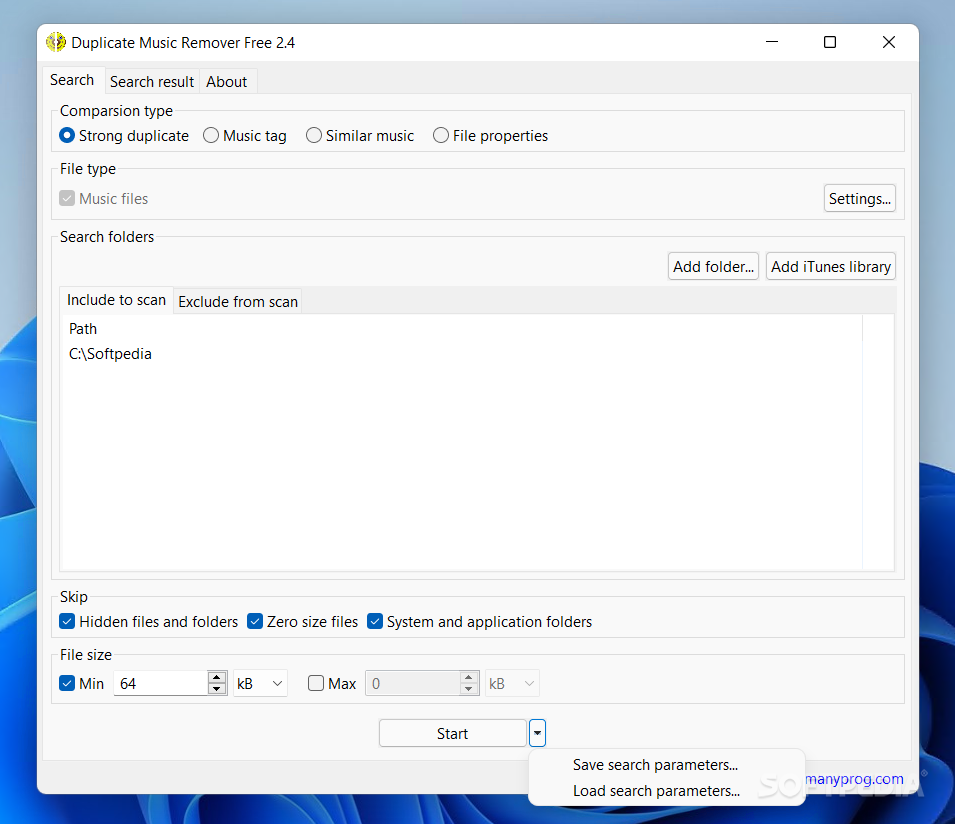Open the About tab
955x824 pixels.
(227, 82)
